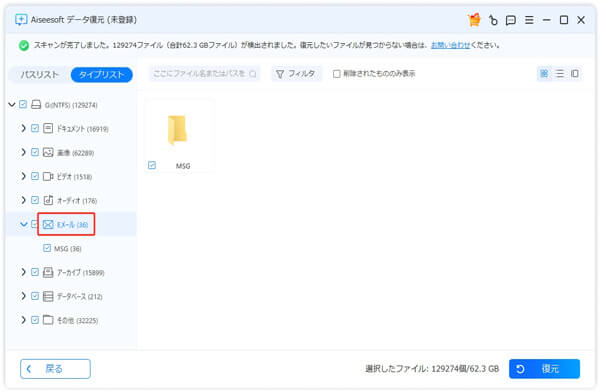The width and height of the screenshot is (600, 392).
Task: Switch to list view
Action: 559,74
